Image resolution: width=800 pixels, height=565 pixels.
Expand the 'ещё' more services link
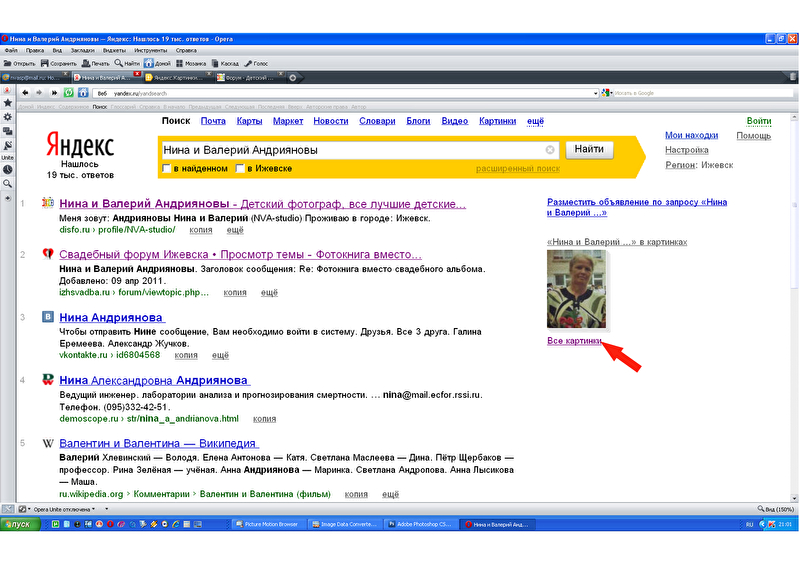(536, 121)
